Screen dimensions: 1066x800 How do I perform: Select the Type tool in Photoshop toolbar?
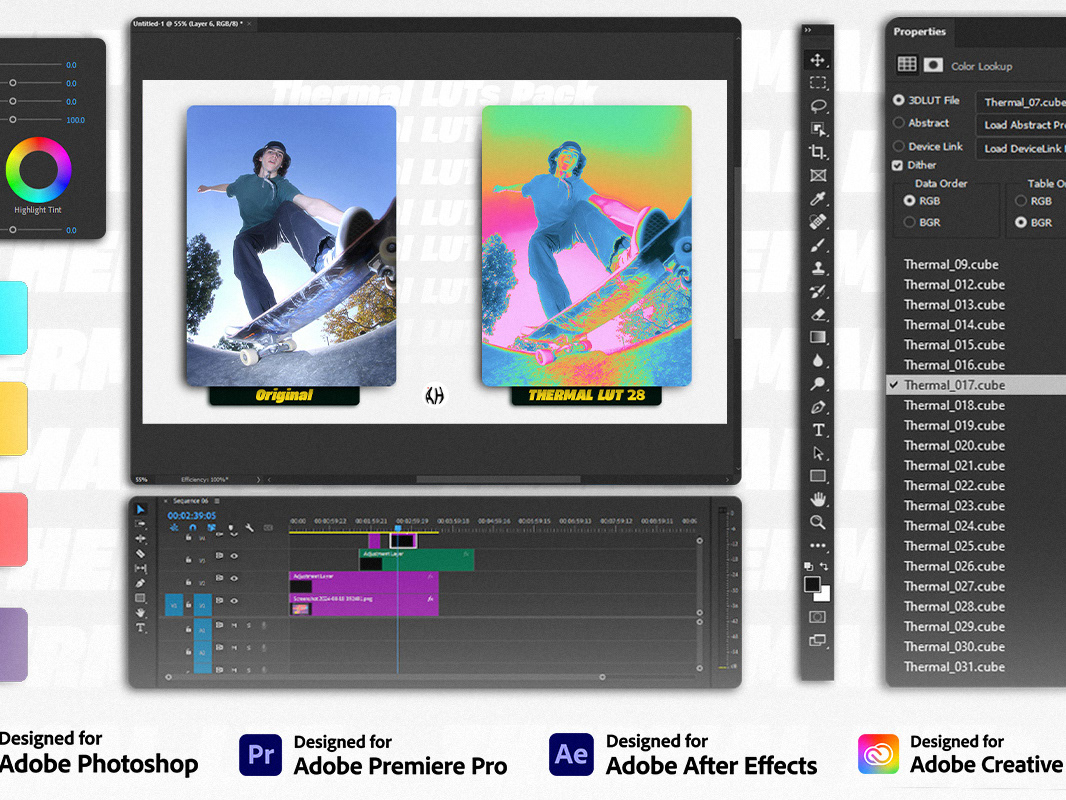pos(818,430)
